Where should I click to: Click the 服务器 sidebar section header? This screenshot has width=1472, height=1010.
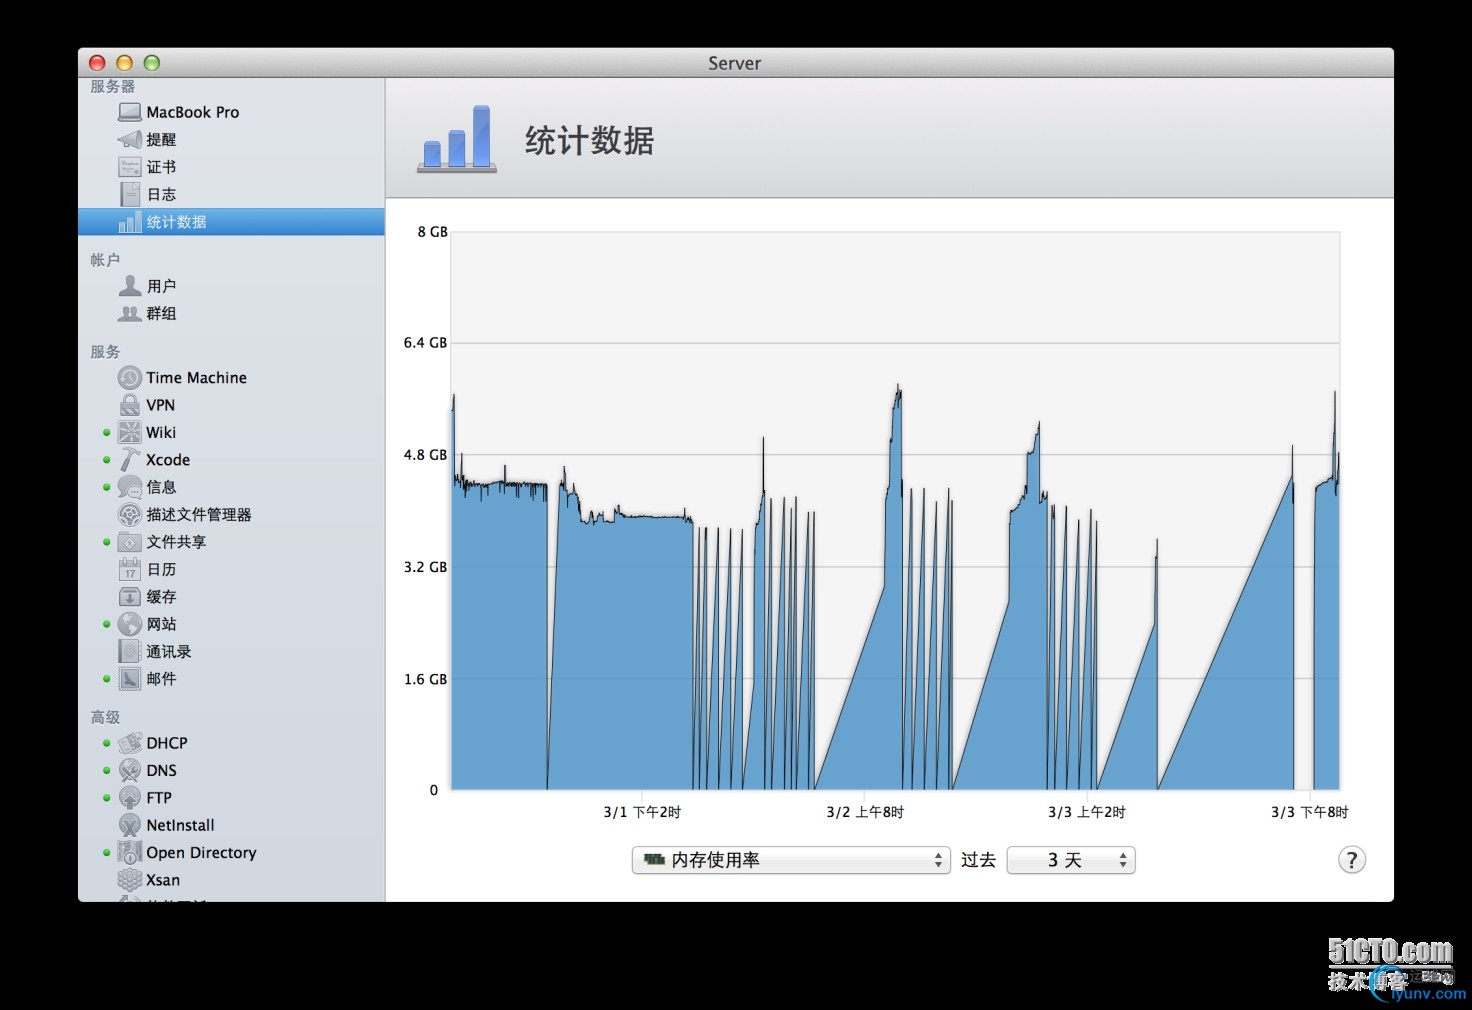click(113, 86)
